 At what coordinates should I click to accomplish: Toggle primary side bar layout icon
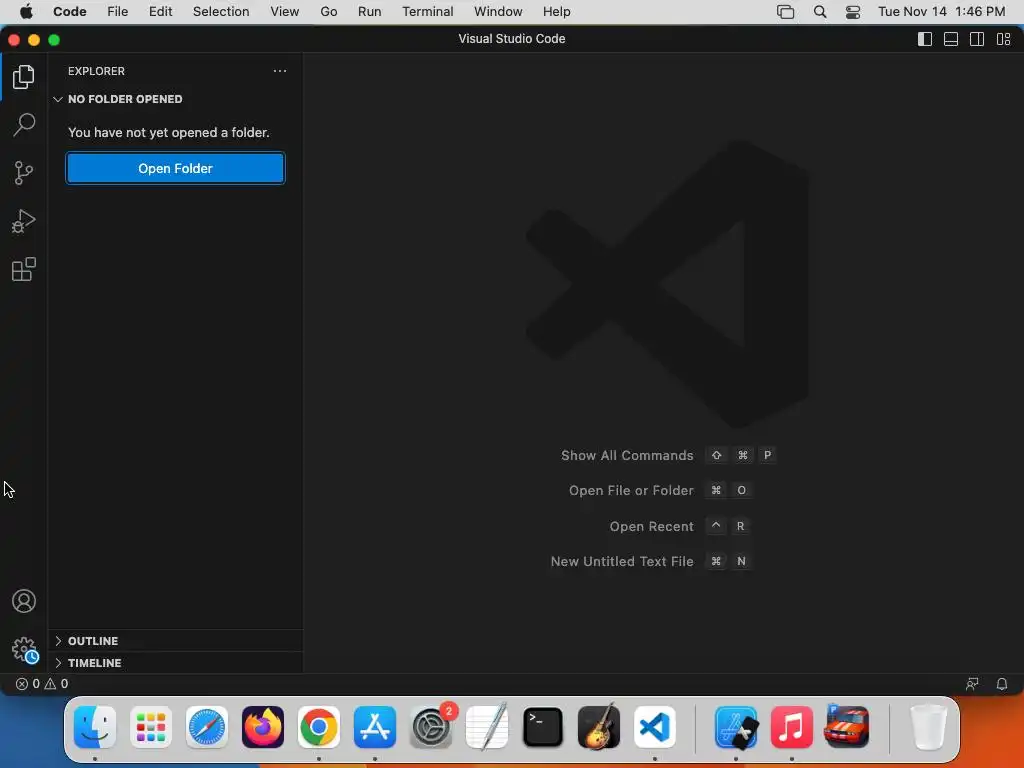pyautogui.click(x=925, y=39)
